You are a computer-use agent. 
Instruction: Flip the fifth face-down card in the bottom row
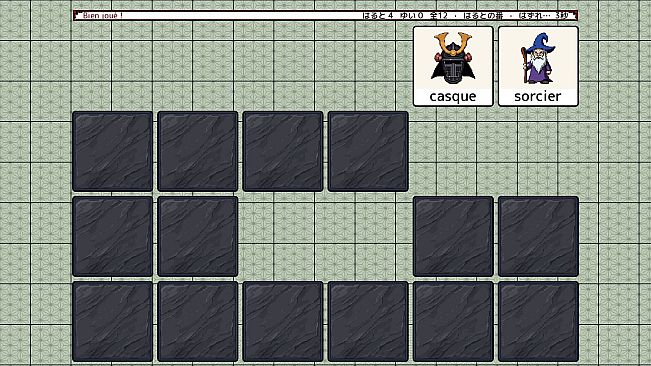pyautogui.click(x=453, y=322)
